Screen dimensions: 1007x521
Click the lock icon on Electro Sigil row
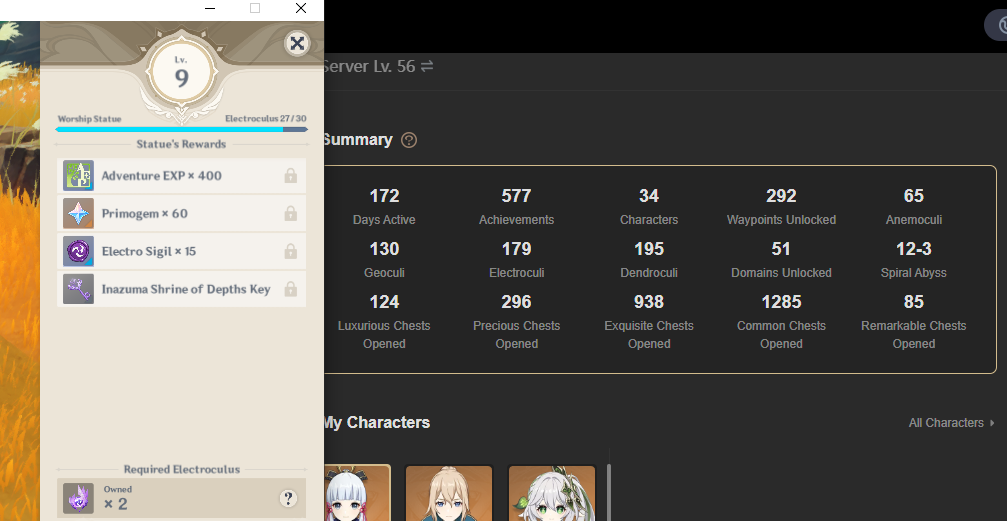click(290, 252)
